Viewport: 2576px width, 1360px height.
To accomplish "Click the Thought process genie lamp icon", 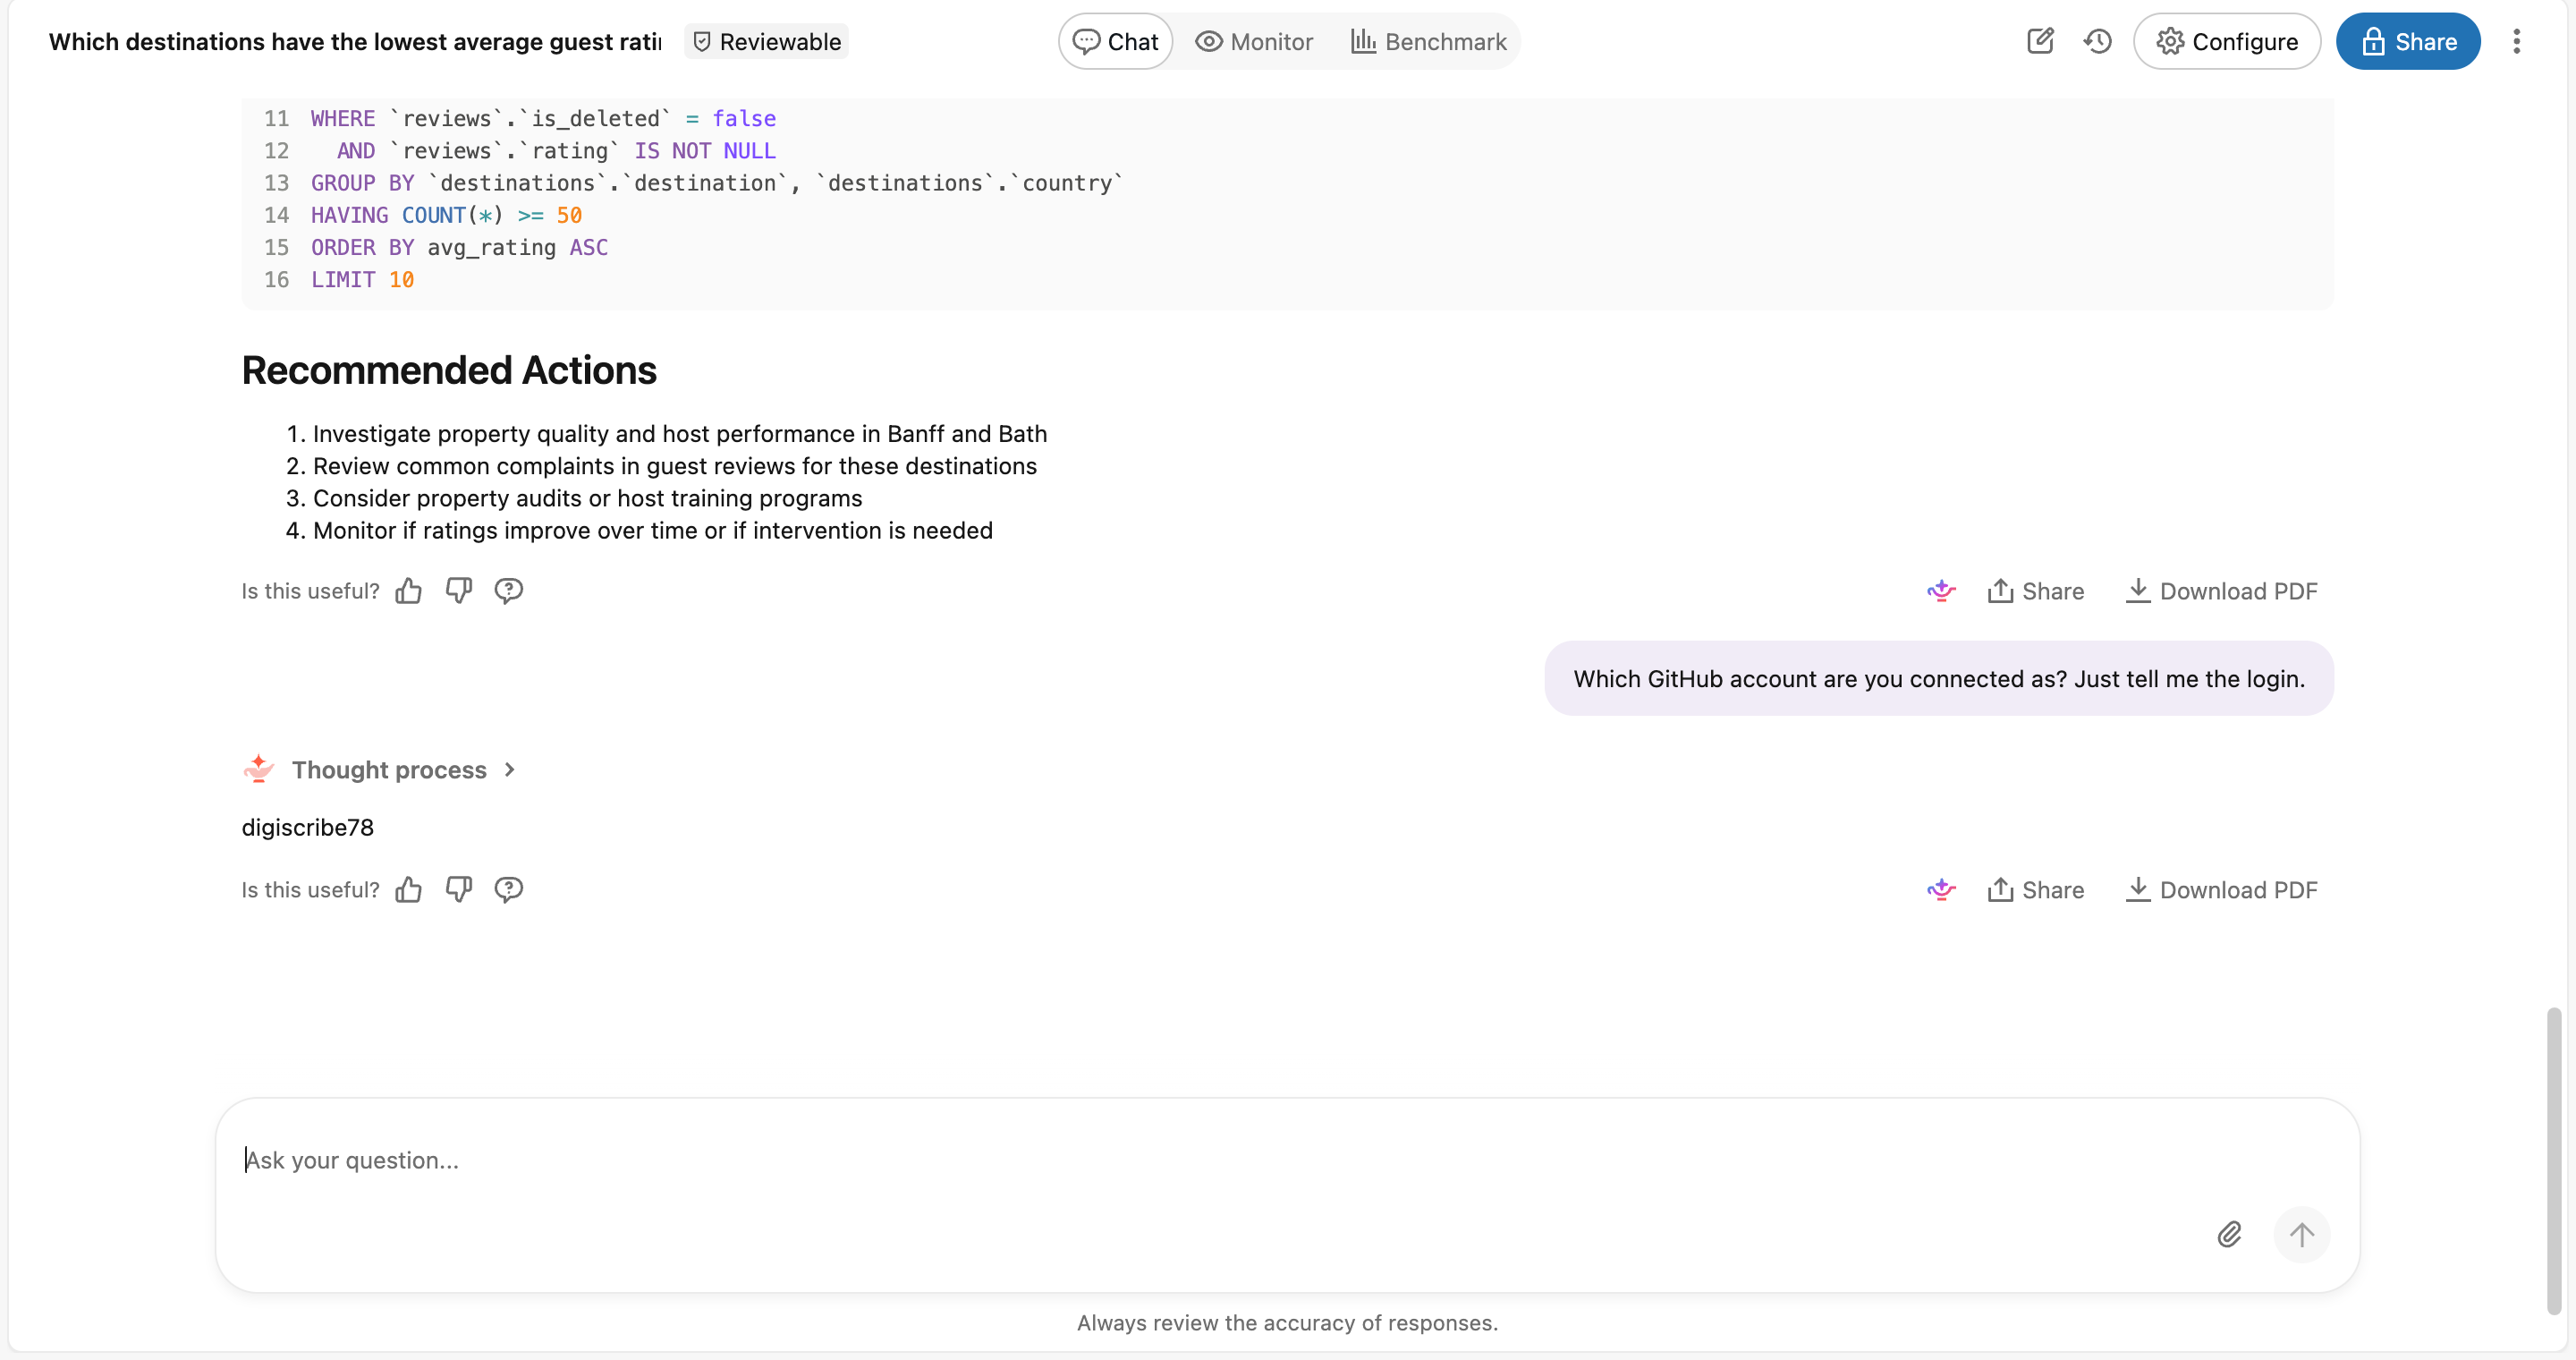I will pyautogui.click(x=258, y=768).
